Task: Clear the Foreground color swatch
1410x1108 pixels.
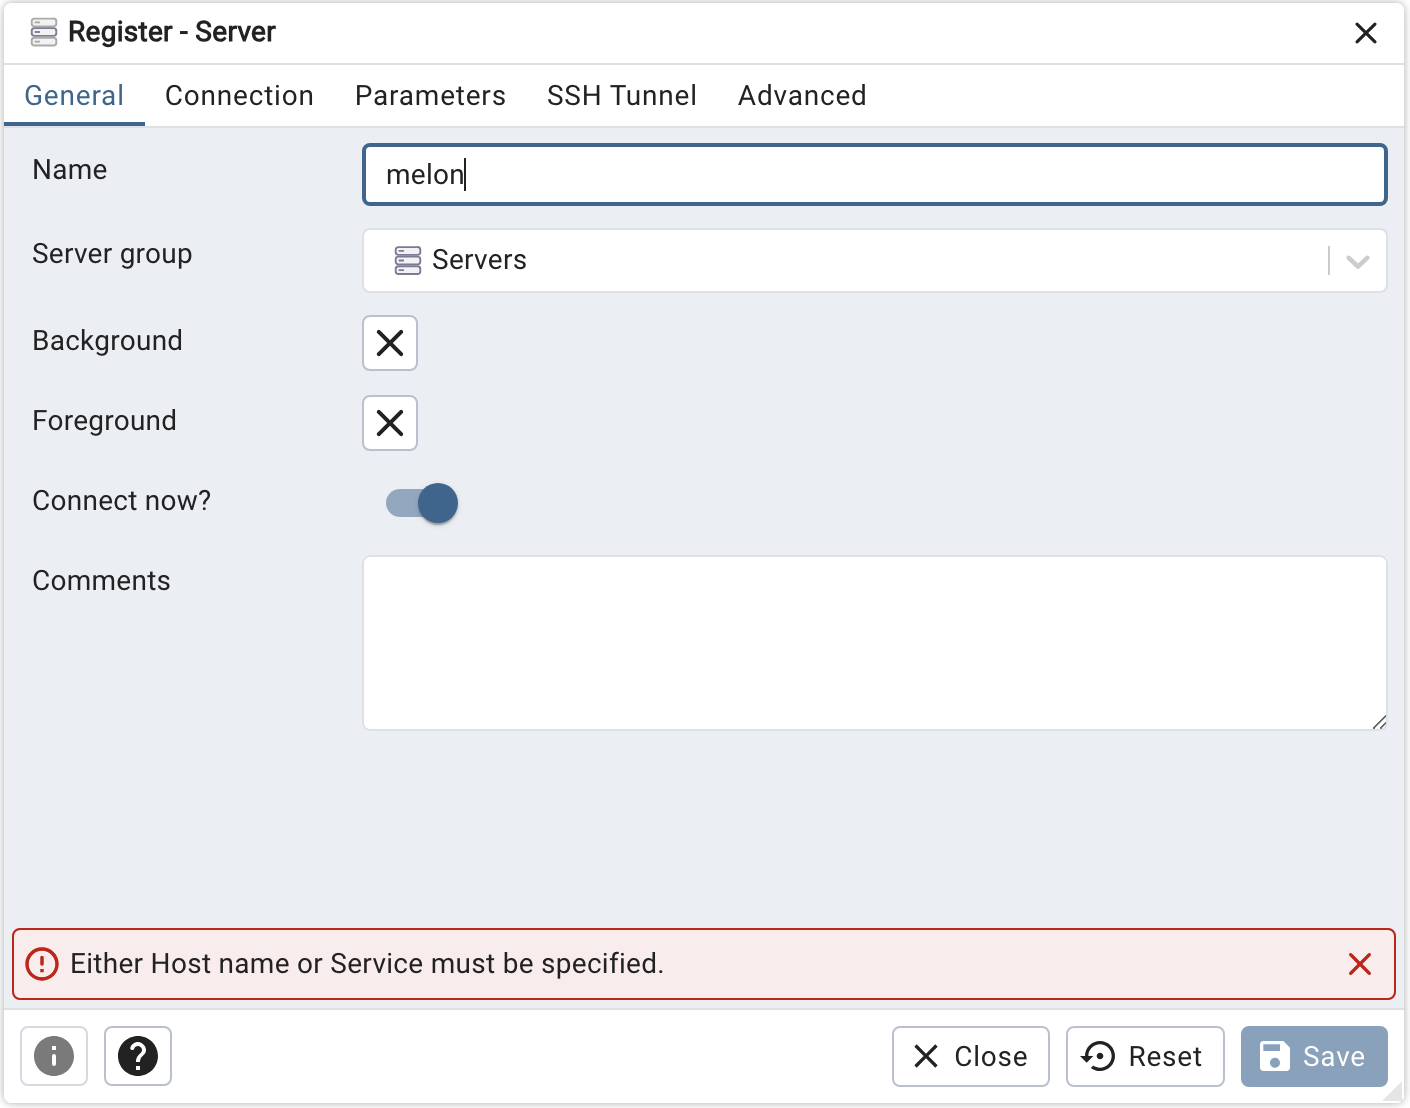Action: pyautogui.click(x=390, y=423)
